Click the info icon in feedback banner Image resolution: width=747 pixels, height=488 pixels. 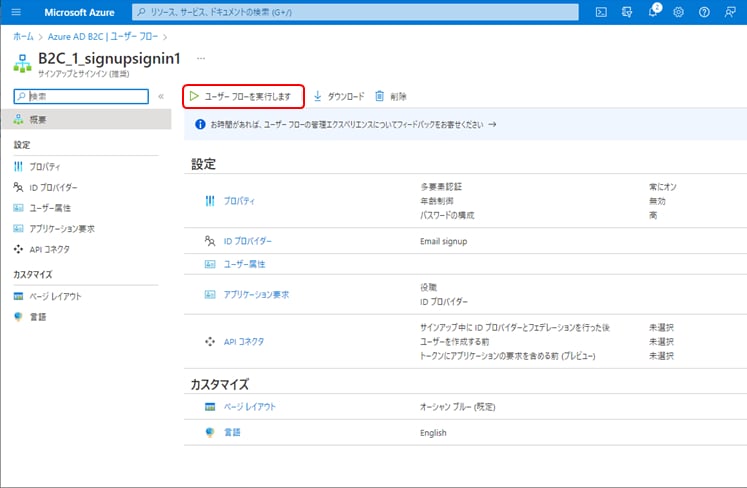coord(200,124)
